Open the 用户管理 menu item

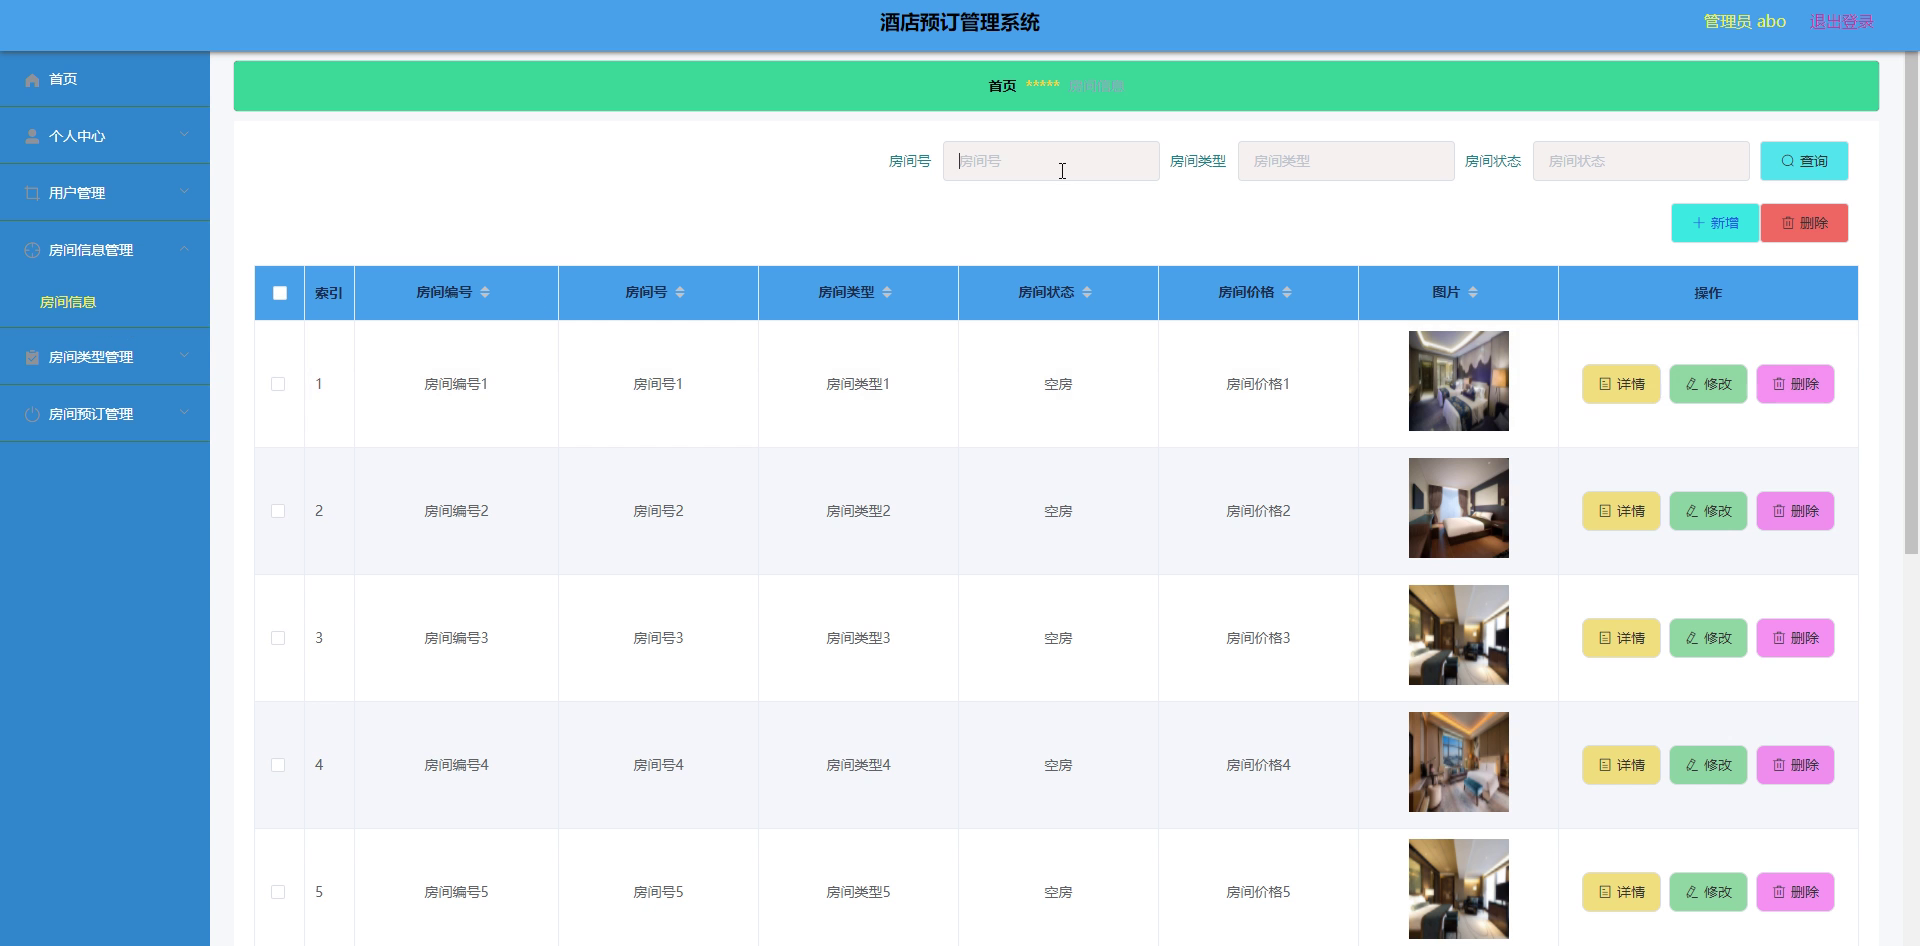pyautogui.click(x=105, y=193)
